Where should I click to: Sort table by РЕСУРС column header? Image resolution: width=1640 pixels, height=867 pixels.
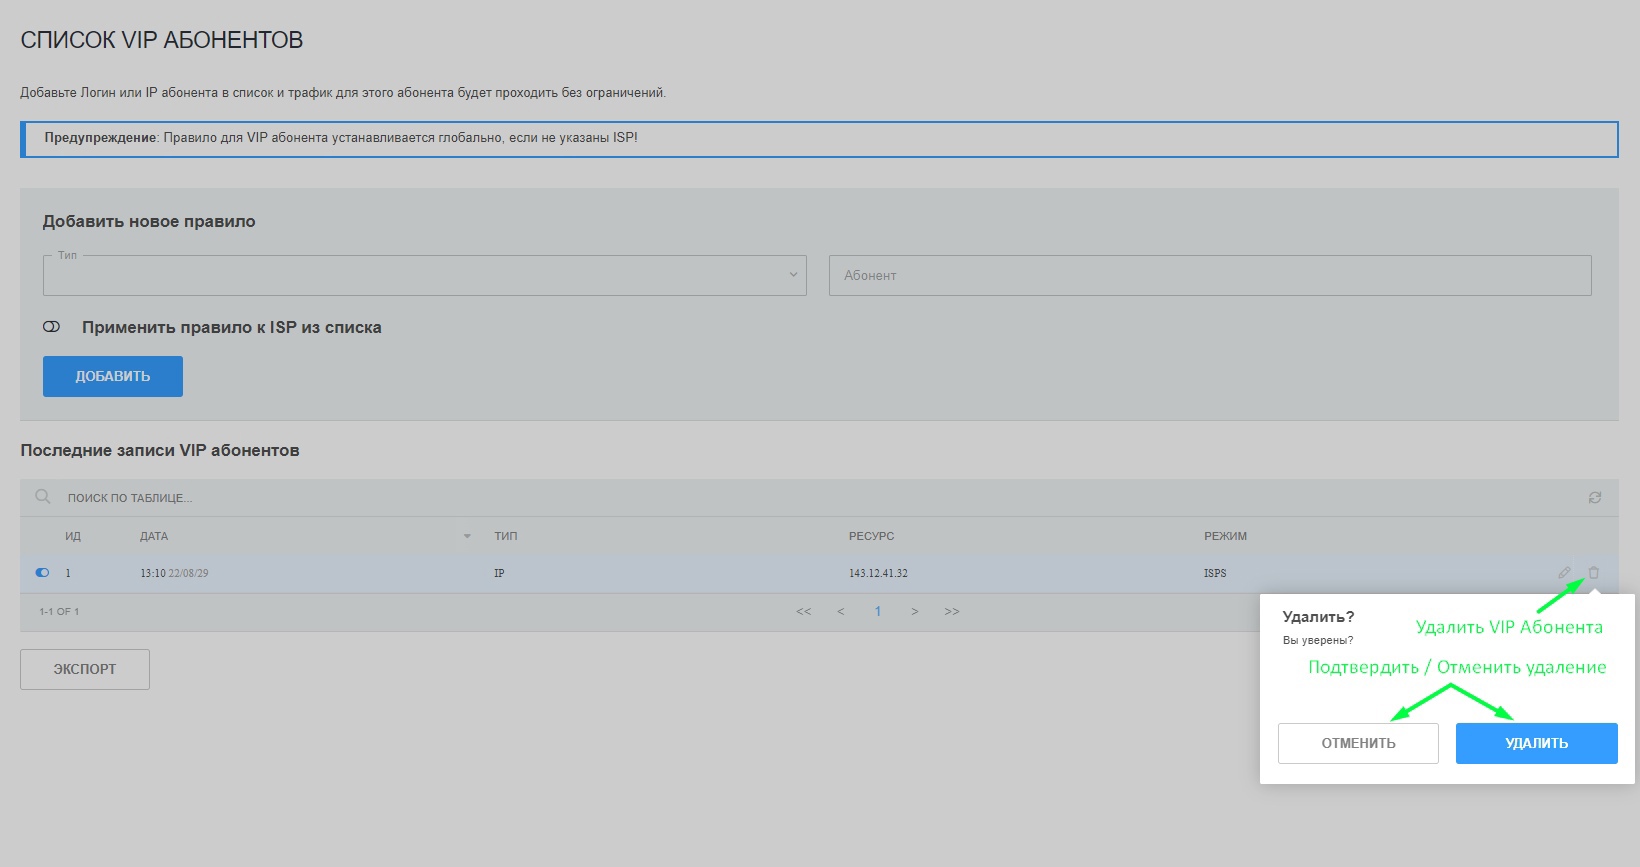coord(871,537)
